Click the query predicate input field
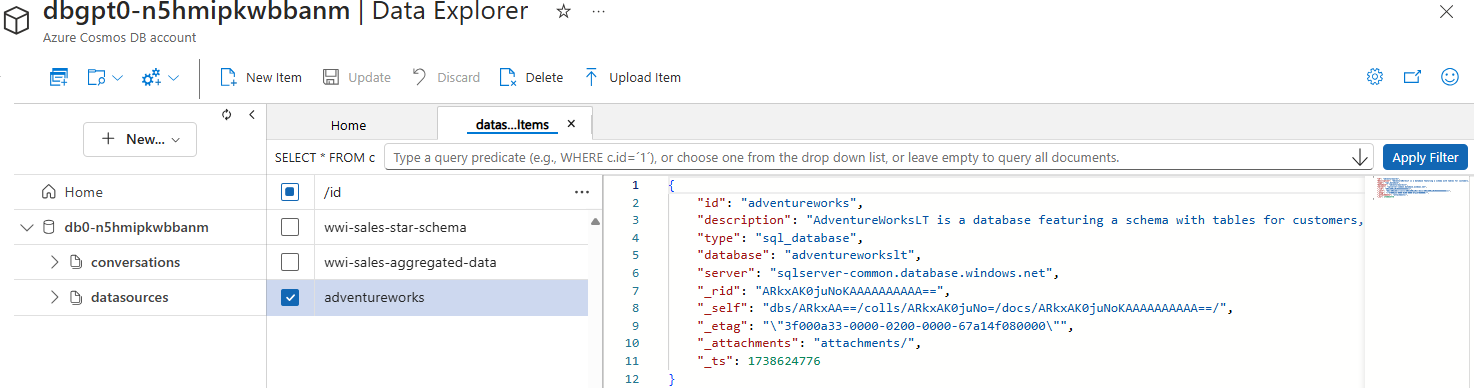Viewport: 1474px width, 388px height. tap(867, 157)
